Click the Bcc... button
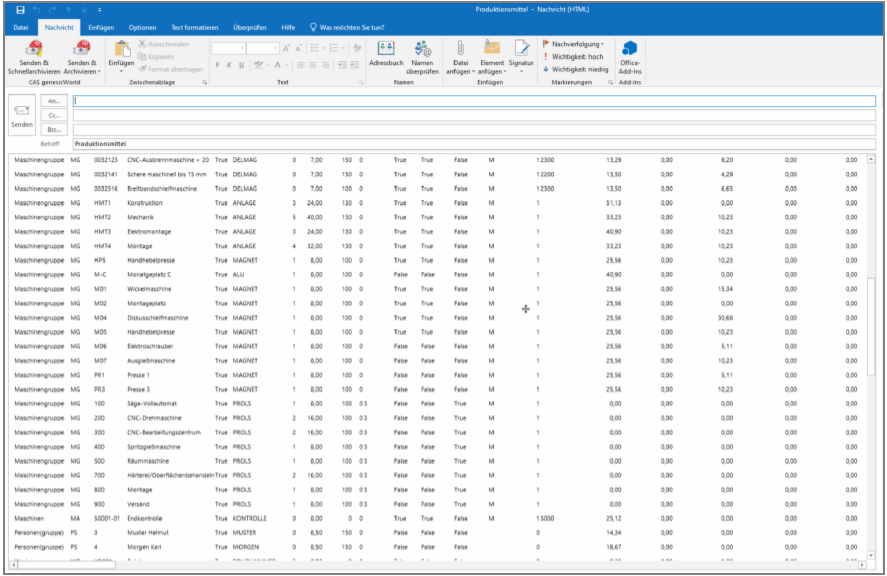The width and height of the screenshot is (887, 576). [55, 130]
